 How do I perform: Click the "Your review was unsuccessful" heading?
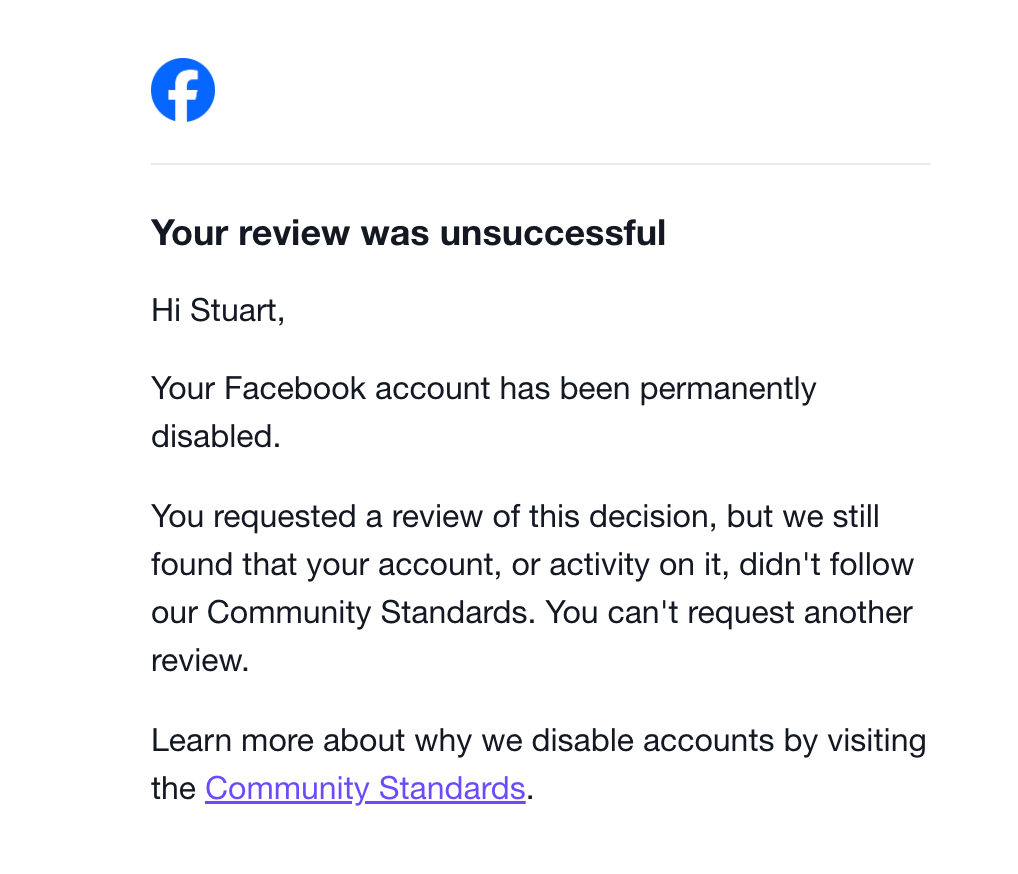pyautogui.click(x=408, y=233)
